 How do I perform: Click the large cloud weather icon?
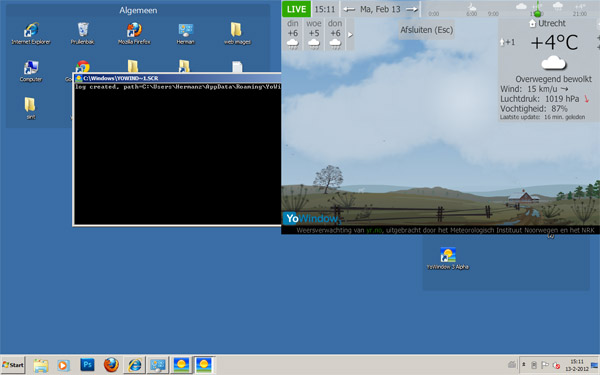pos(553,63)
